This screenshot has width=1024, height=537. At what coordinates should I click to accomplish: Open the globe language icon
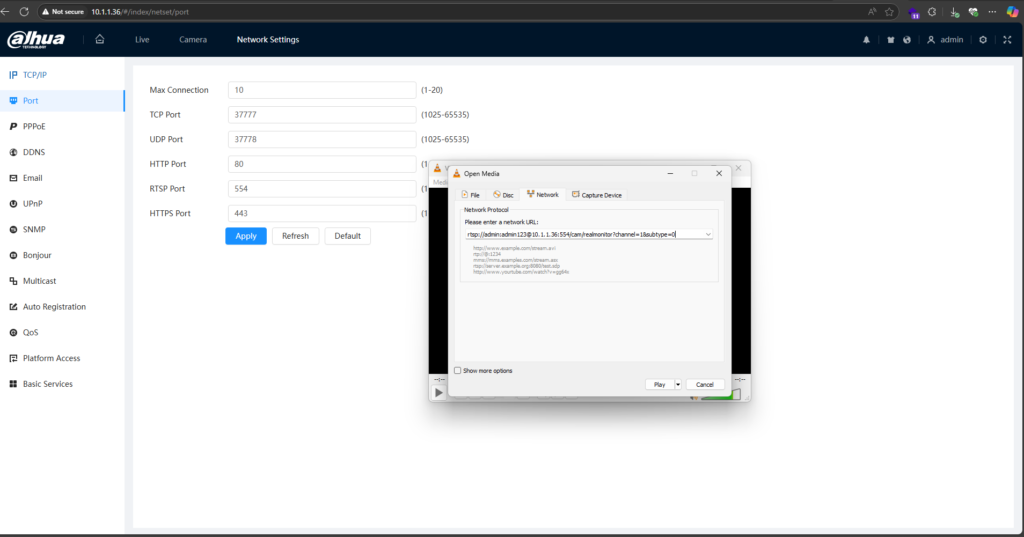pos(907,40)
